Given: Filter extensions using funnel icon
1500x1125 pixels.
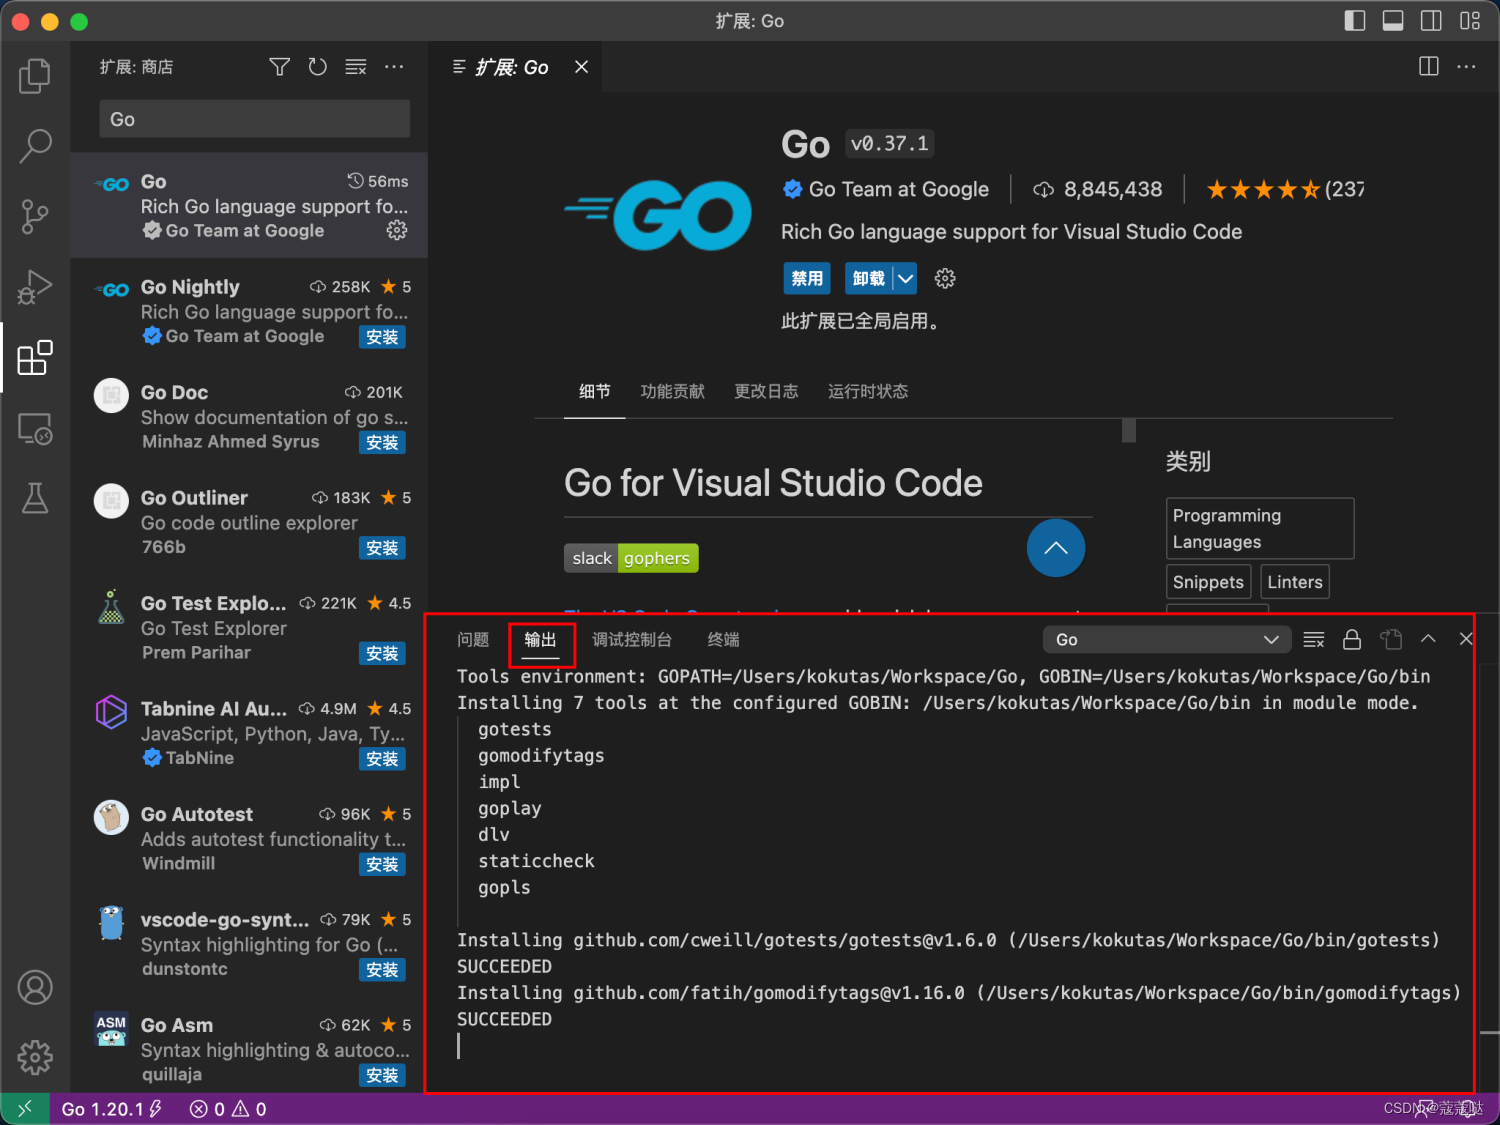Looking at the screenshot, I should [280, 67].
